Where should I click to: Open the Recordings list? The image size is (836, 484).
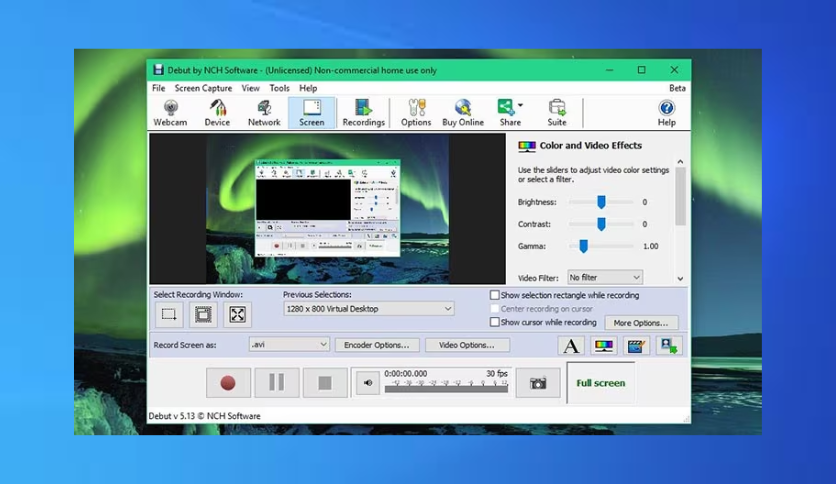click(363, 113)
